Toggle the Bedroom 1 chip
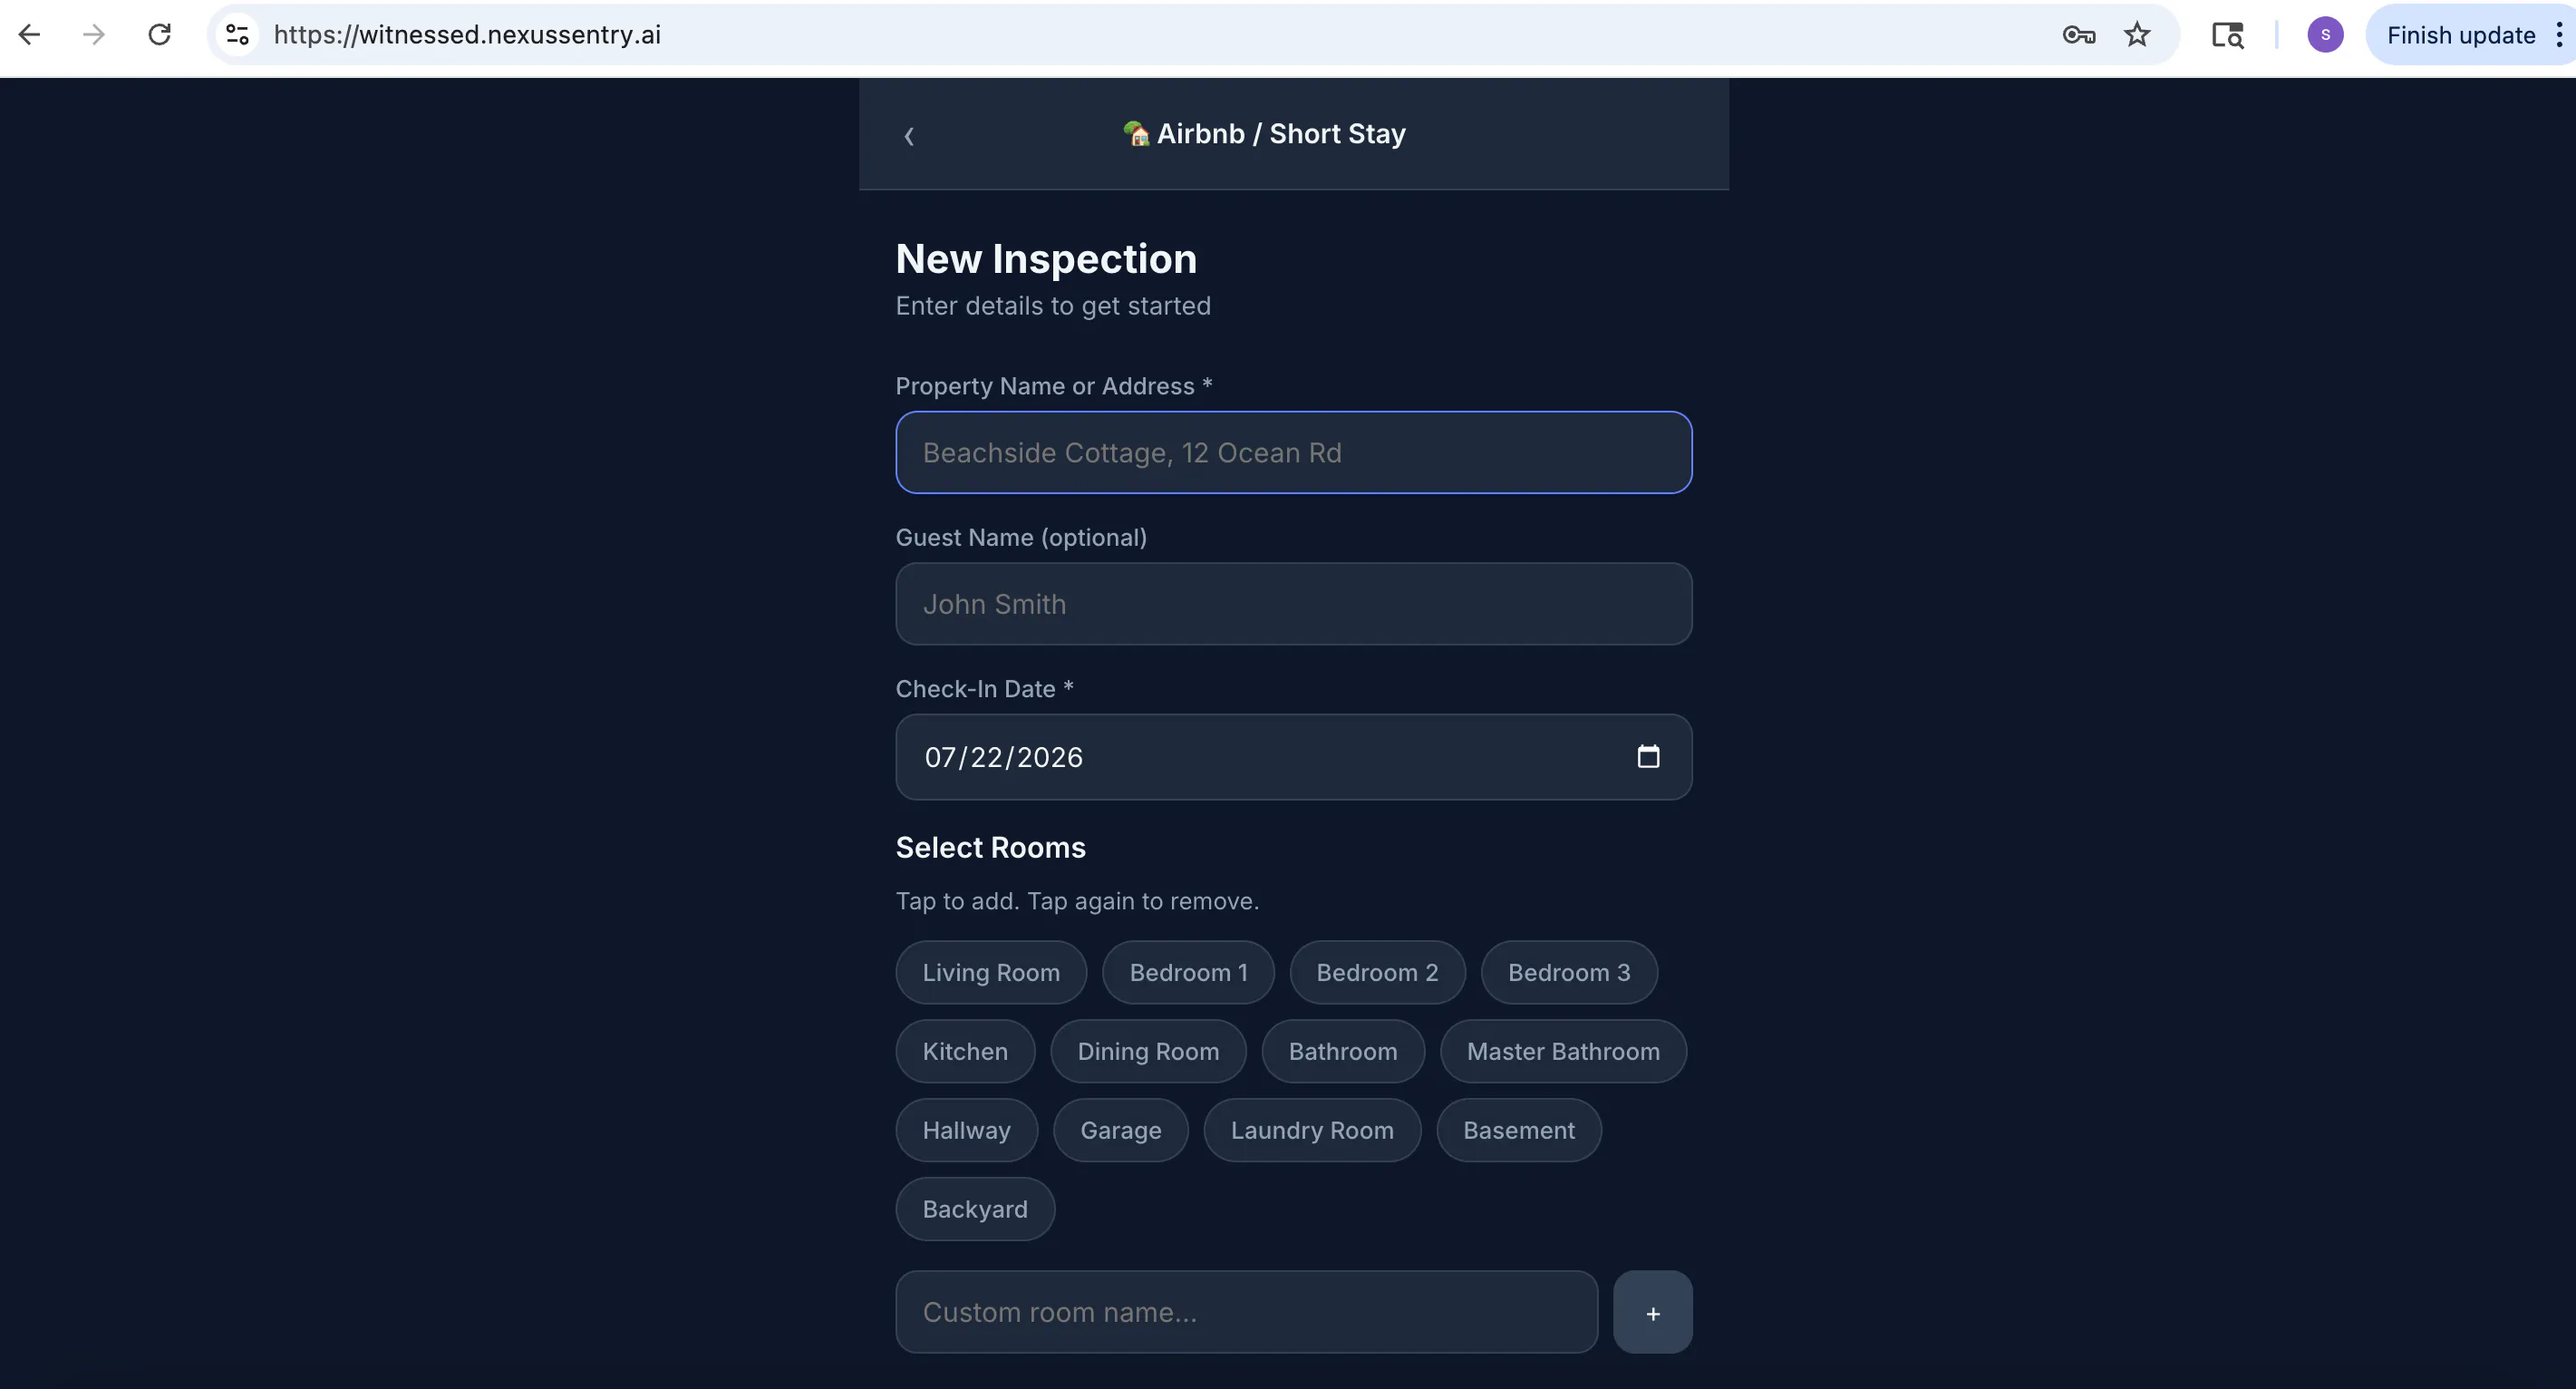 [1189, 973]
